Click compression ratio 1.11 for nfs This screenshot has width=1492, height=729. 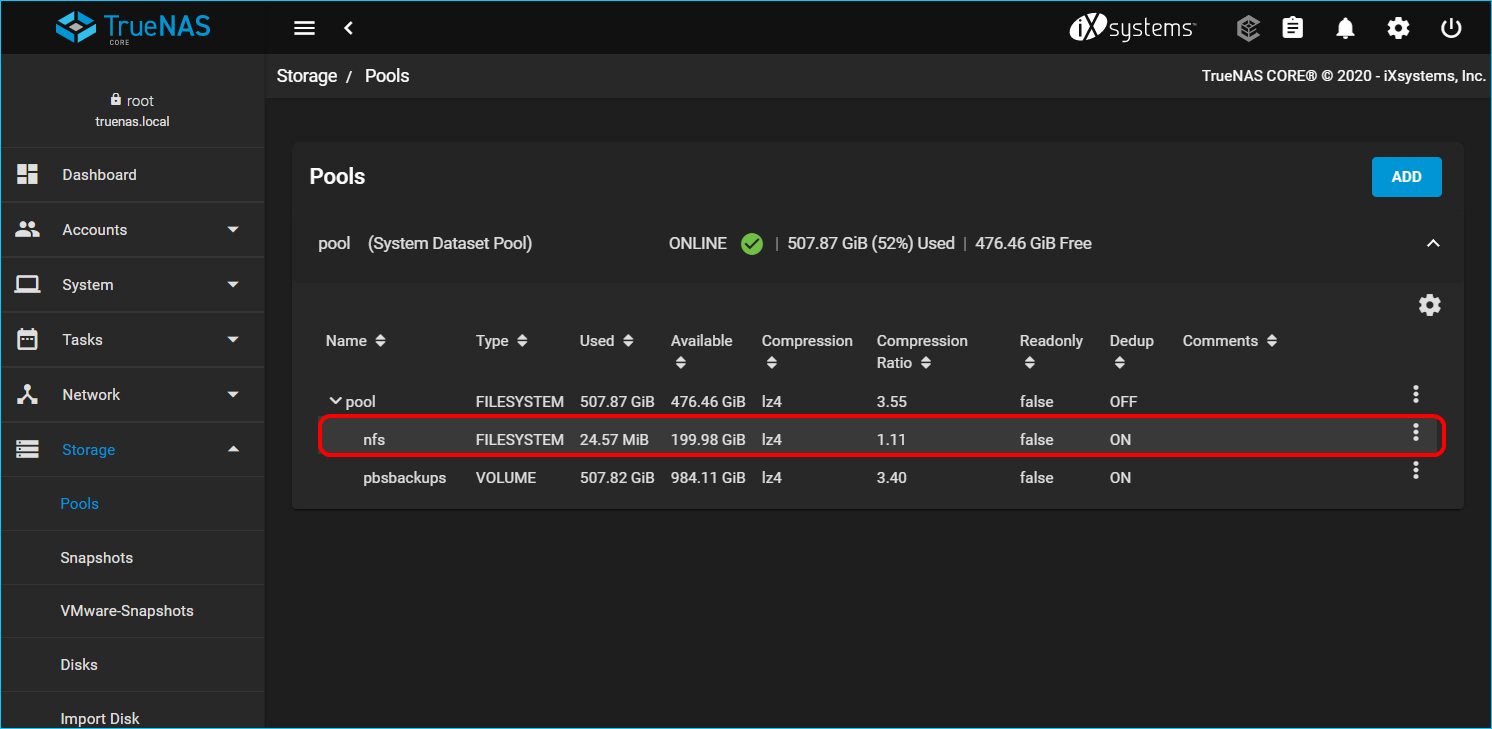[x=891, y=440]
